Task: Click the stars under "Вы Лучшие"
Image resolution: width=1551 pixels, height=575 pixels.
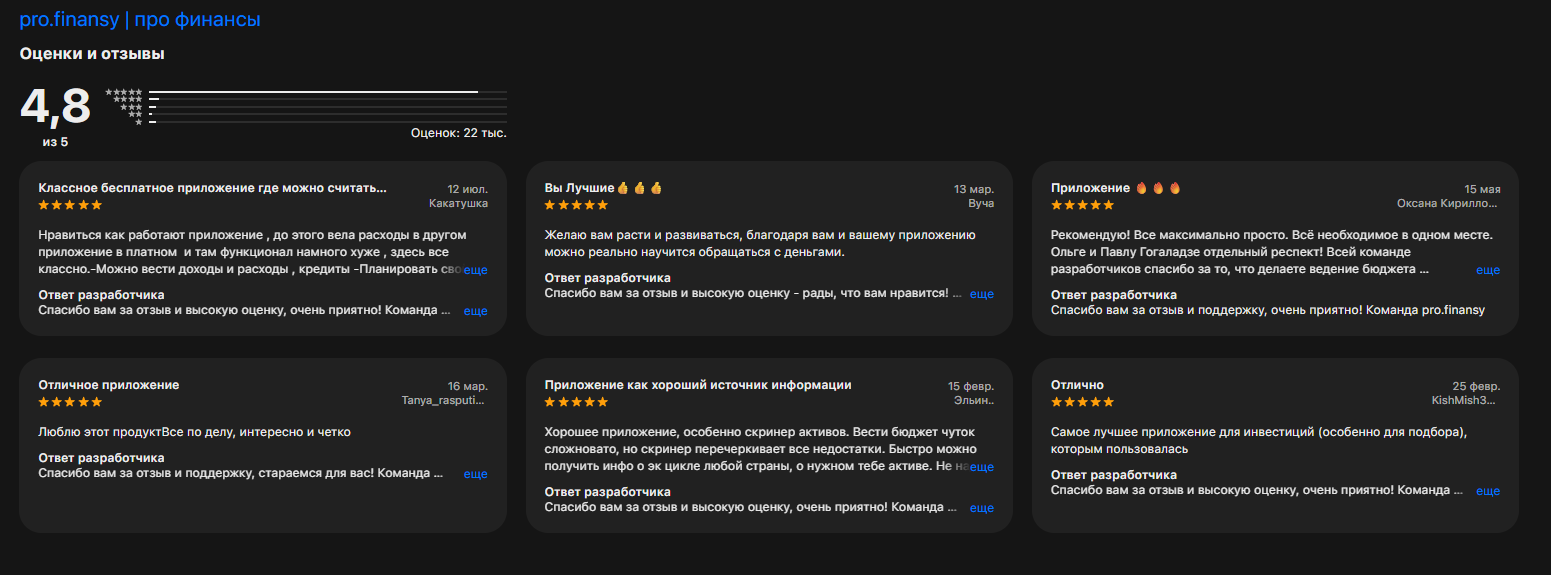Action: click(x=576, y=205)
